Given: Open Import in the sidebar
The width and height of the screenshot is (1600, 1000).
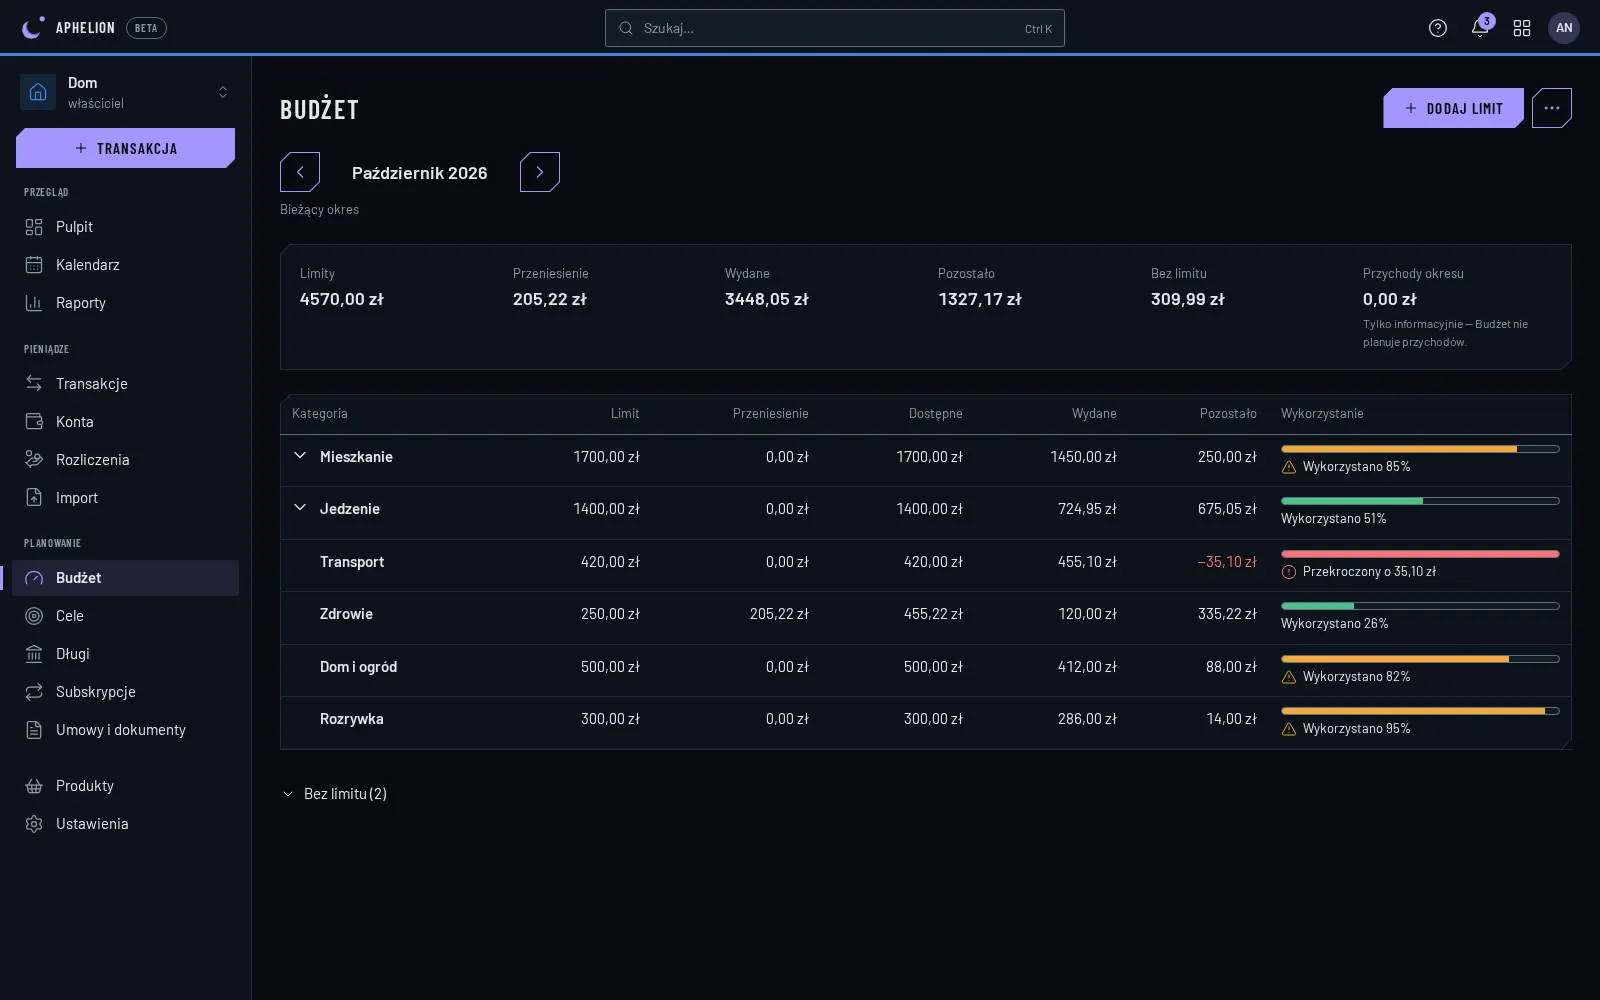Looking at the screenshot, I should (126, 498).
